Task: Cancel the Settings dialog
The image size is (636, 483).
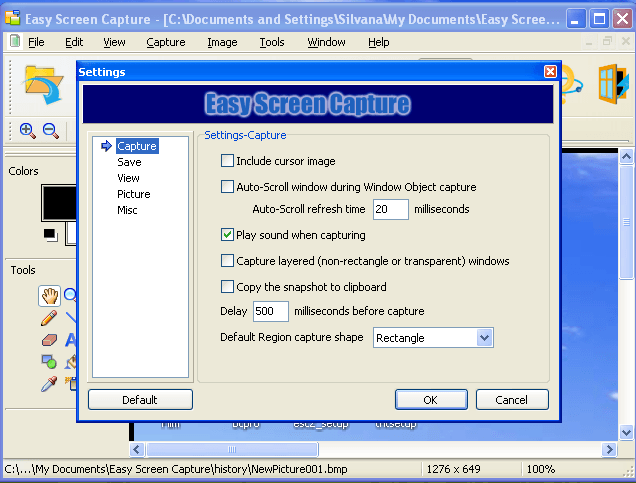Action: (x=512, y=400)
